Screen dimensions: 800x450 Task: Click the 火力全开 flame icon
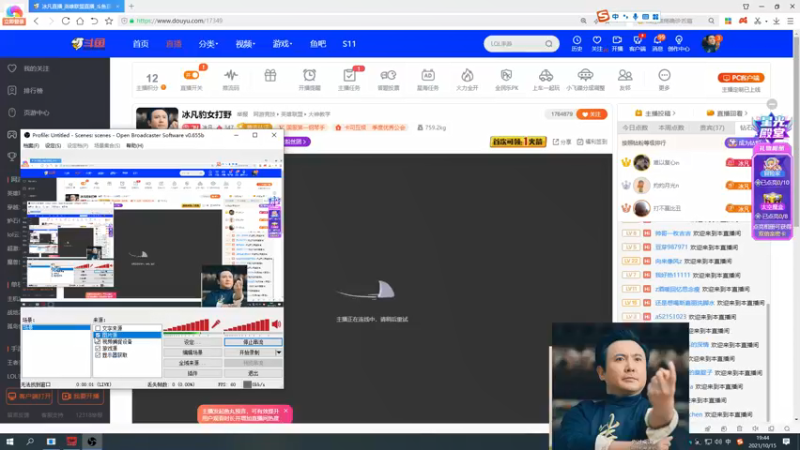(x=467, y=76)
